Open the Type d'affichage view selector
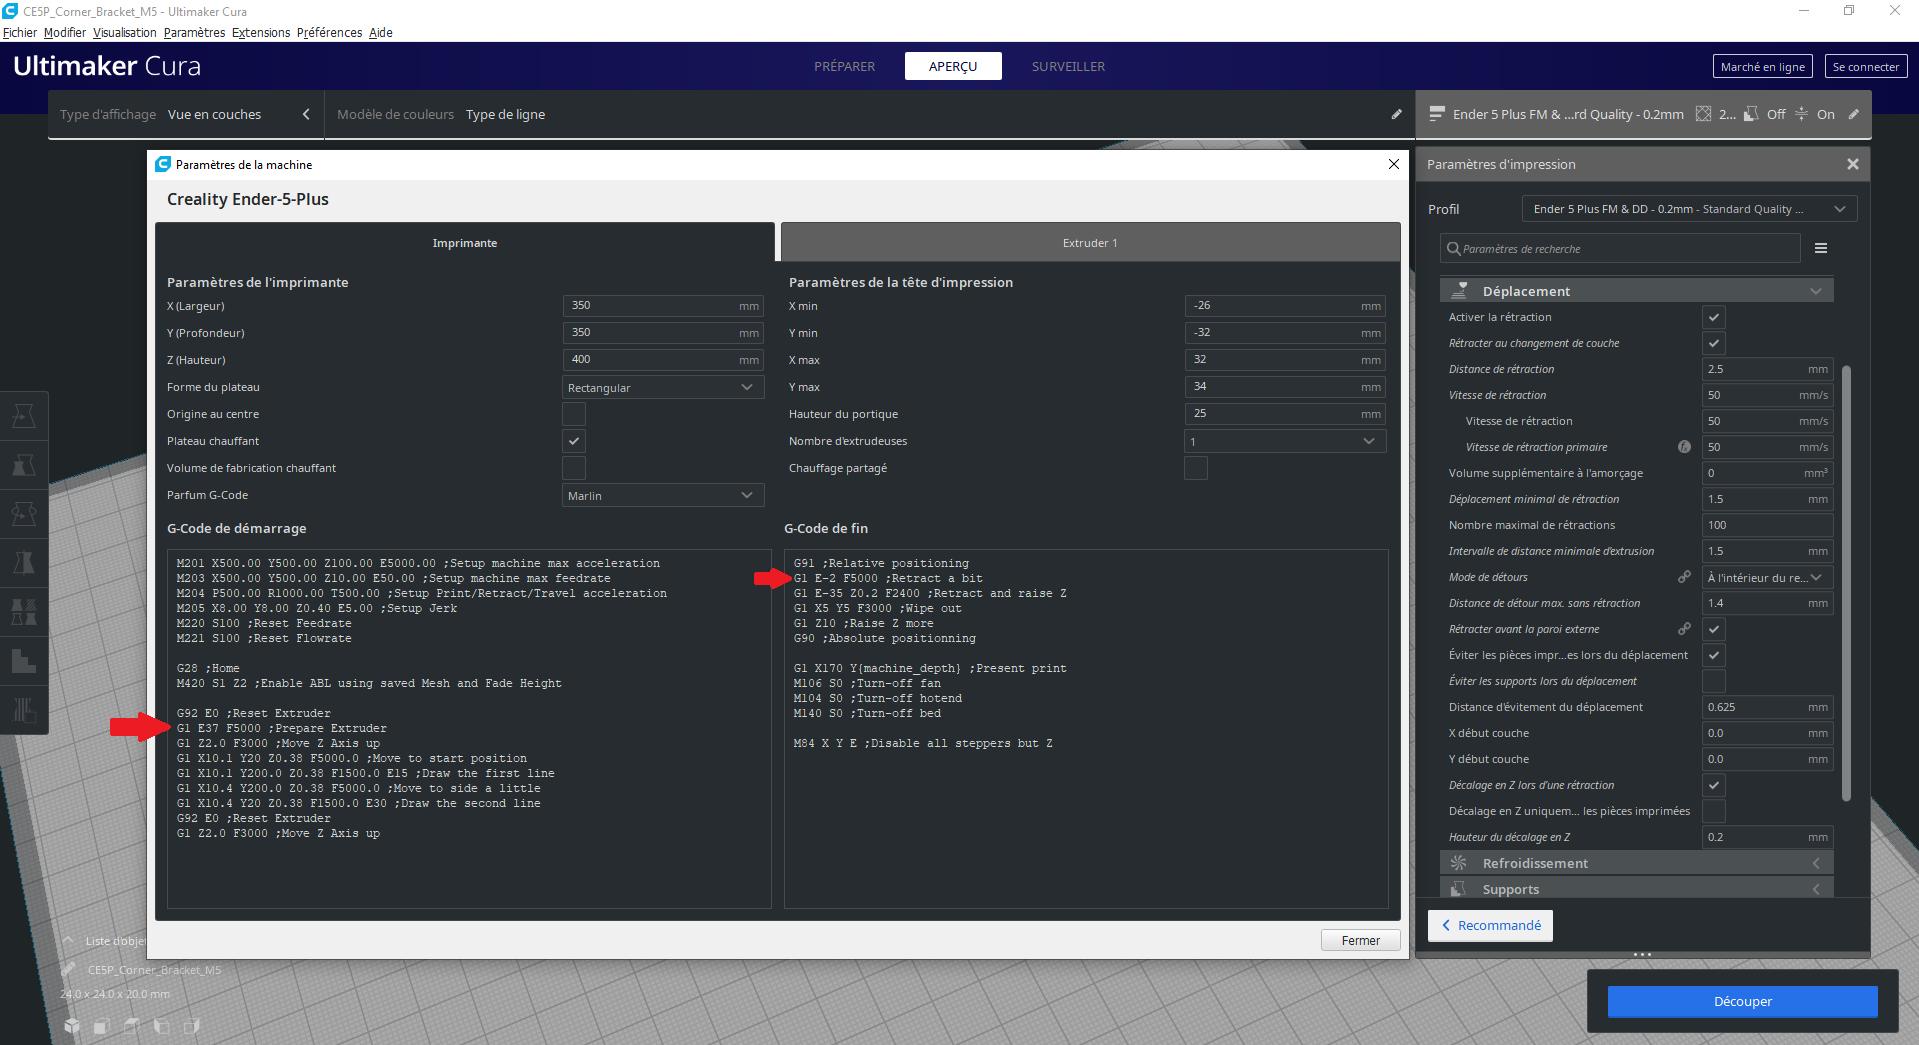The image size is (1919, 1045). click(186, 114)
